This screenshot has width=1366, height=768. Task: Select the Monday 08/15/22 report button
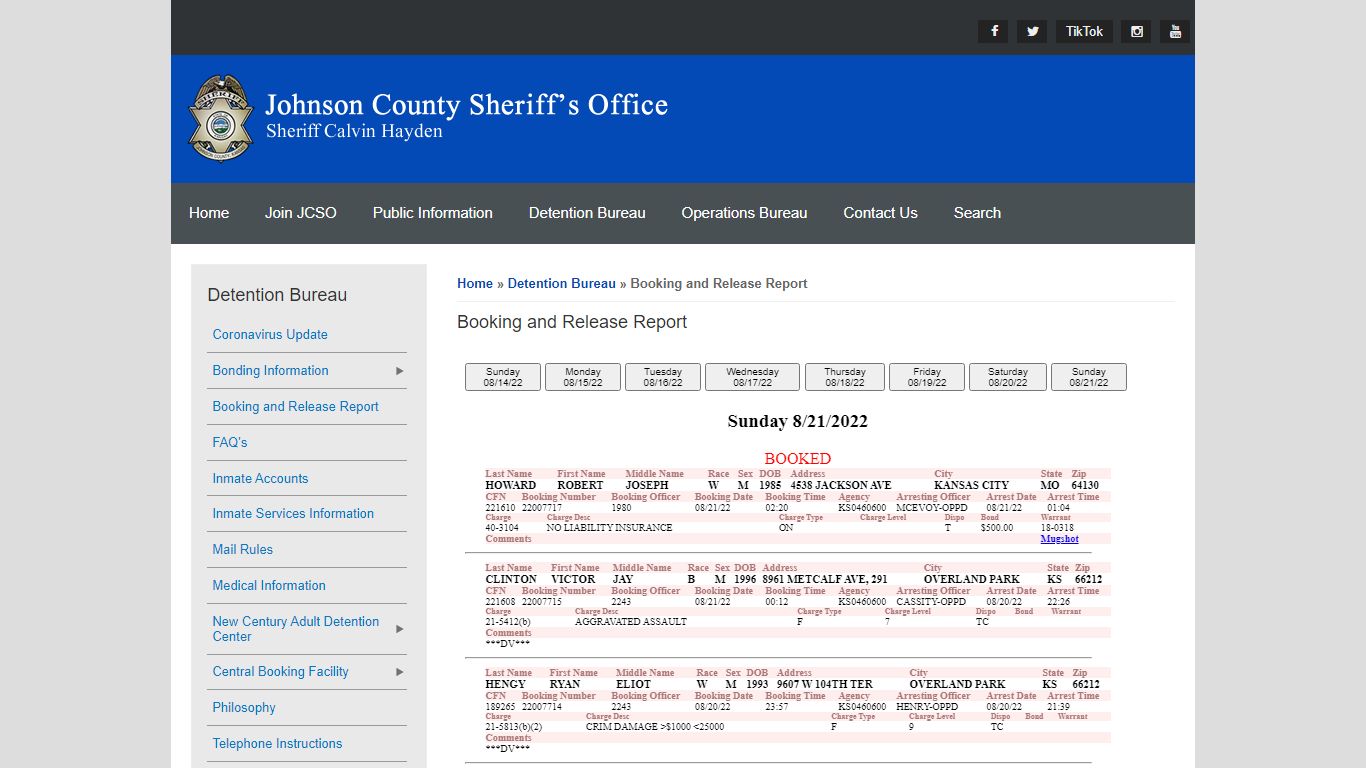pyautogui.click(x=583, y=377)
